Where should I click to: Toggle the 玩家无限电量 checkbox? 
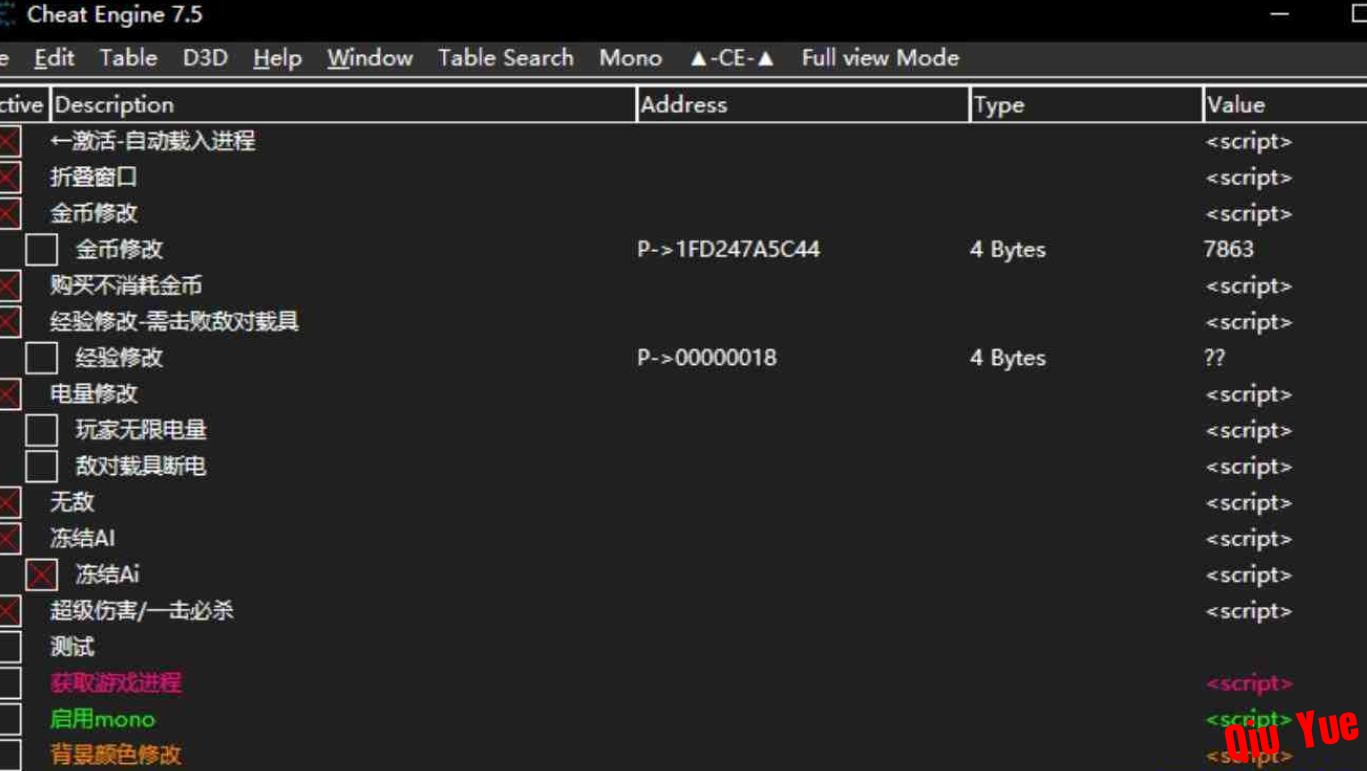click(41, 430)
